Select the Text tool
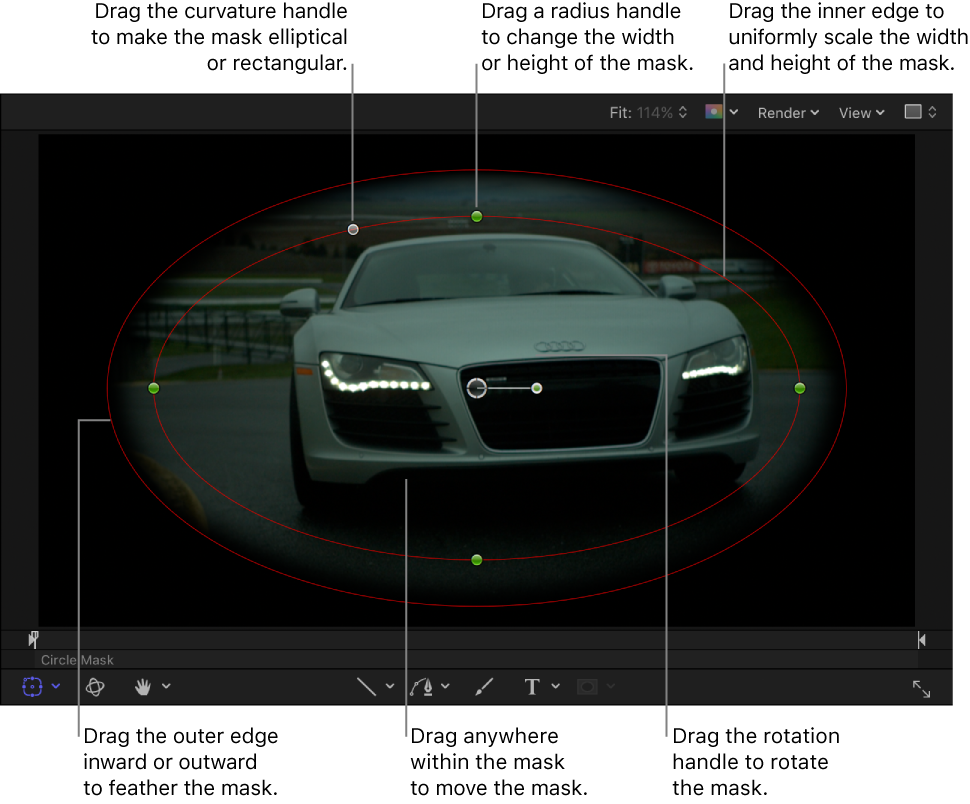Viewport: 970px width, 804px height. coord(531,687)
